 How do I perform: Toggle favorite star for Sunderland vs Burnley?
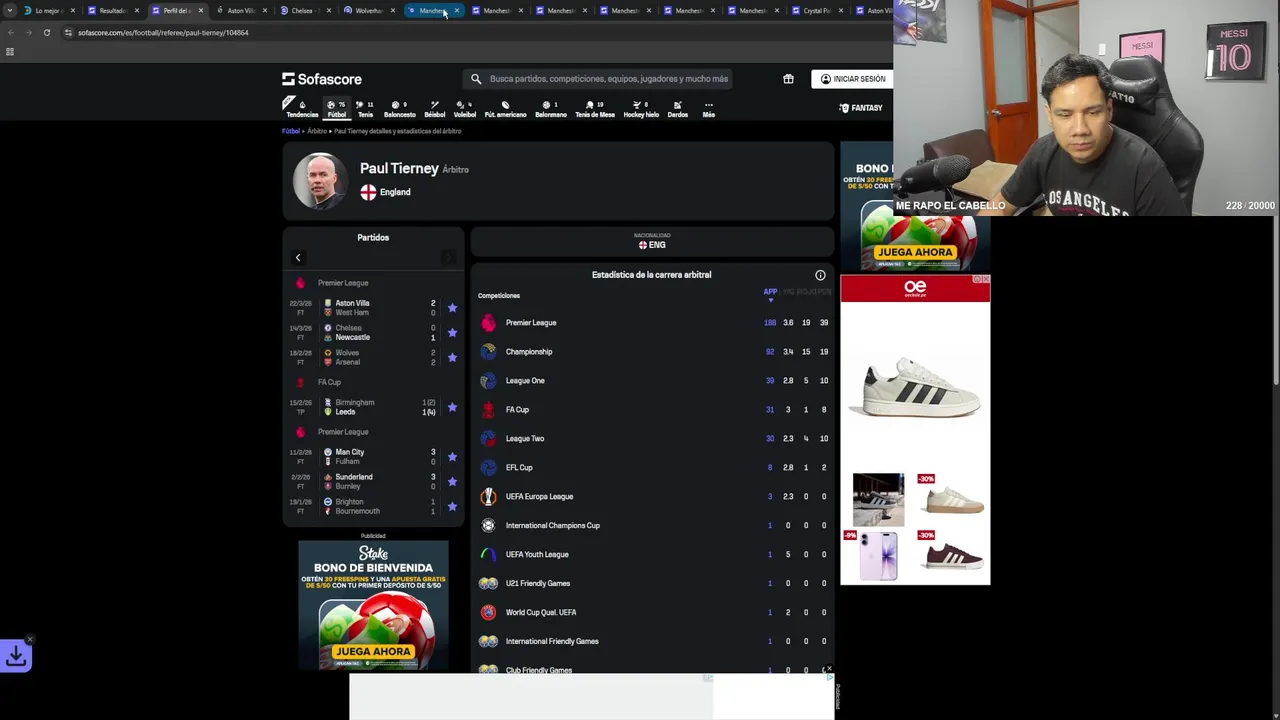click(x=452, y=481)
